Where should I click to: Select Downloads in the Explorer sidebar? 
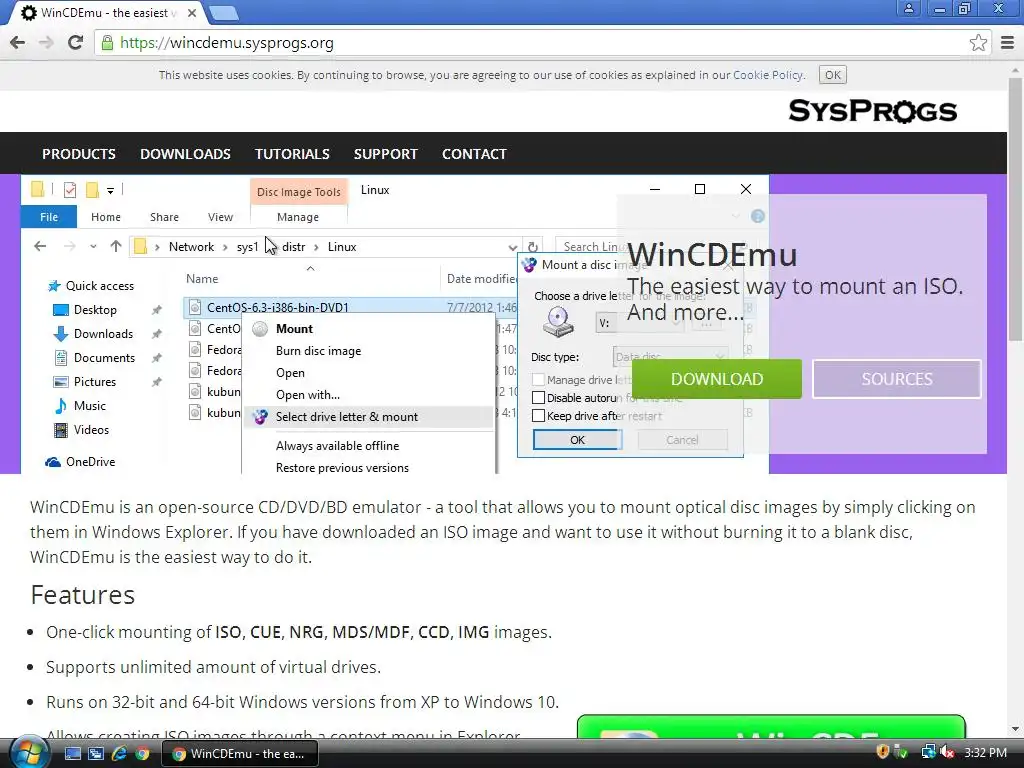[93, 334]
